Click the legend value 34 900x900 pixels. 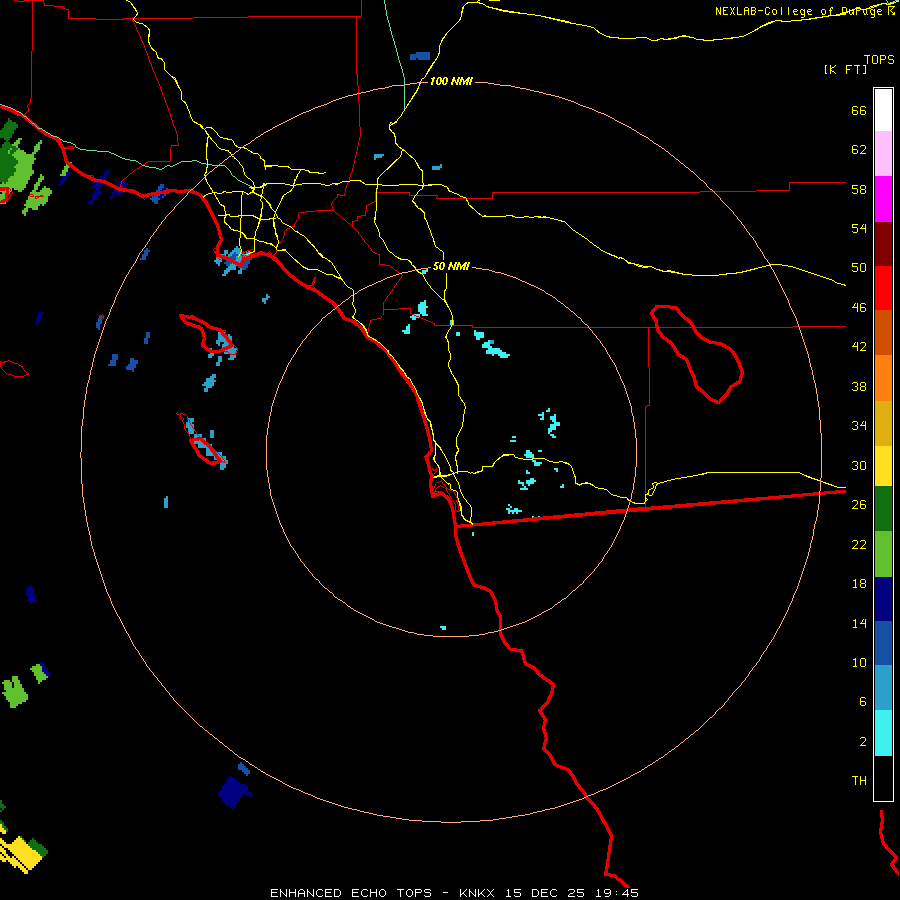tap(859, 425)
